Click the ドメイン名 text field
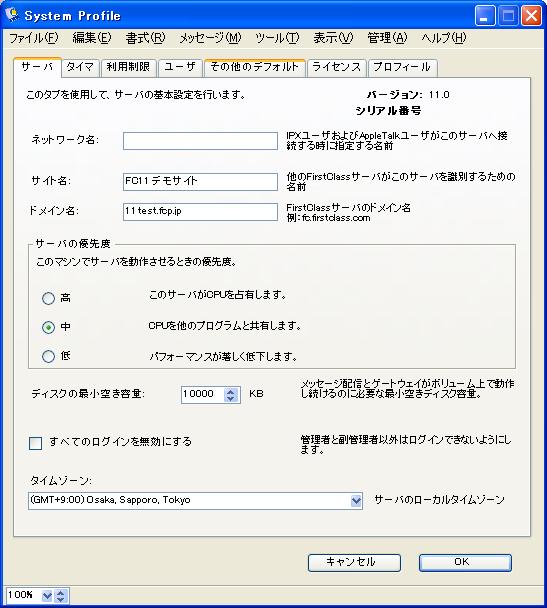 coord(200,212)
